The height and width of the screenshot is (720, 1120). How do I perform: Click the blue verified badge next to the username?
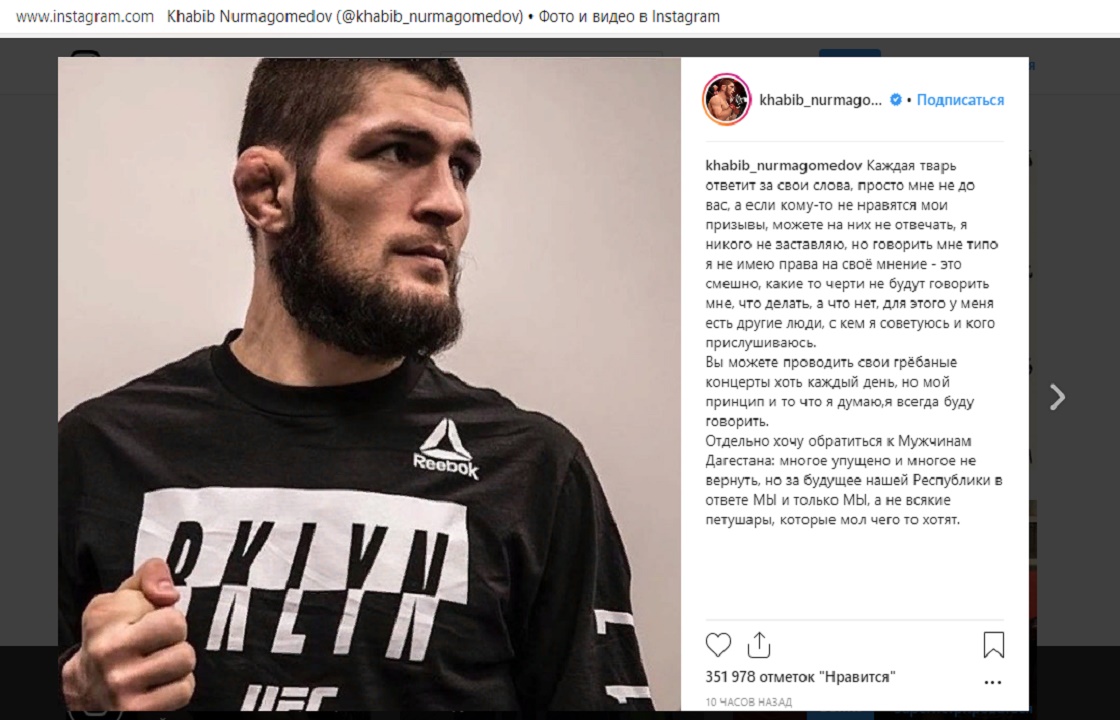pyautogui.click(x=895, y=100)
